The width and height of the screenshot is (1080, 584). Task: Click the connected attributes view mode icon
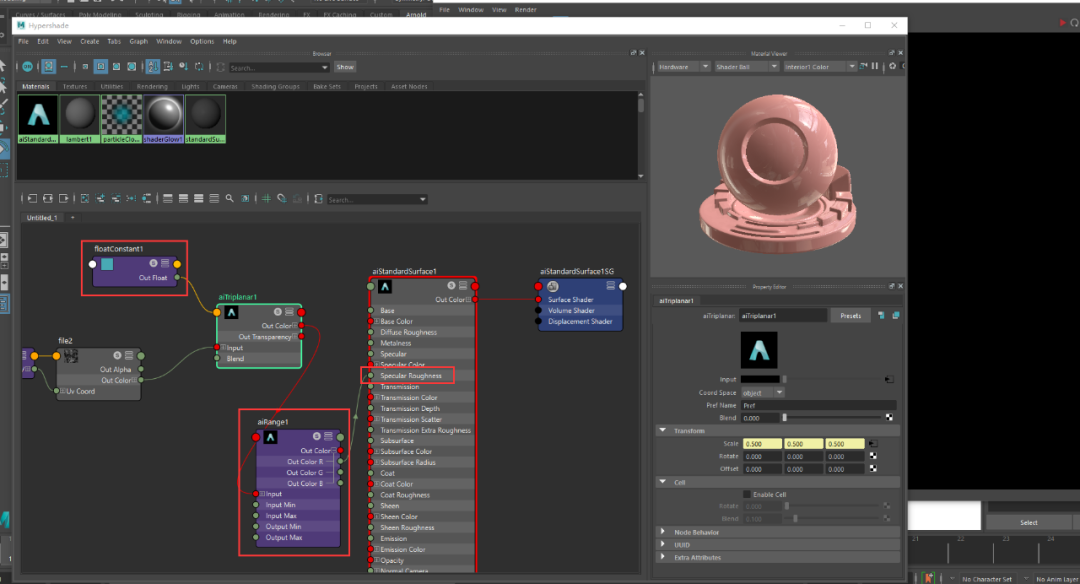183,198
